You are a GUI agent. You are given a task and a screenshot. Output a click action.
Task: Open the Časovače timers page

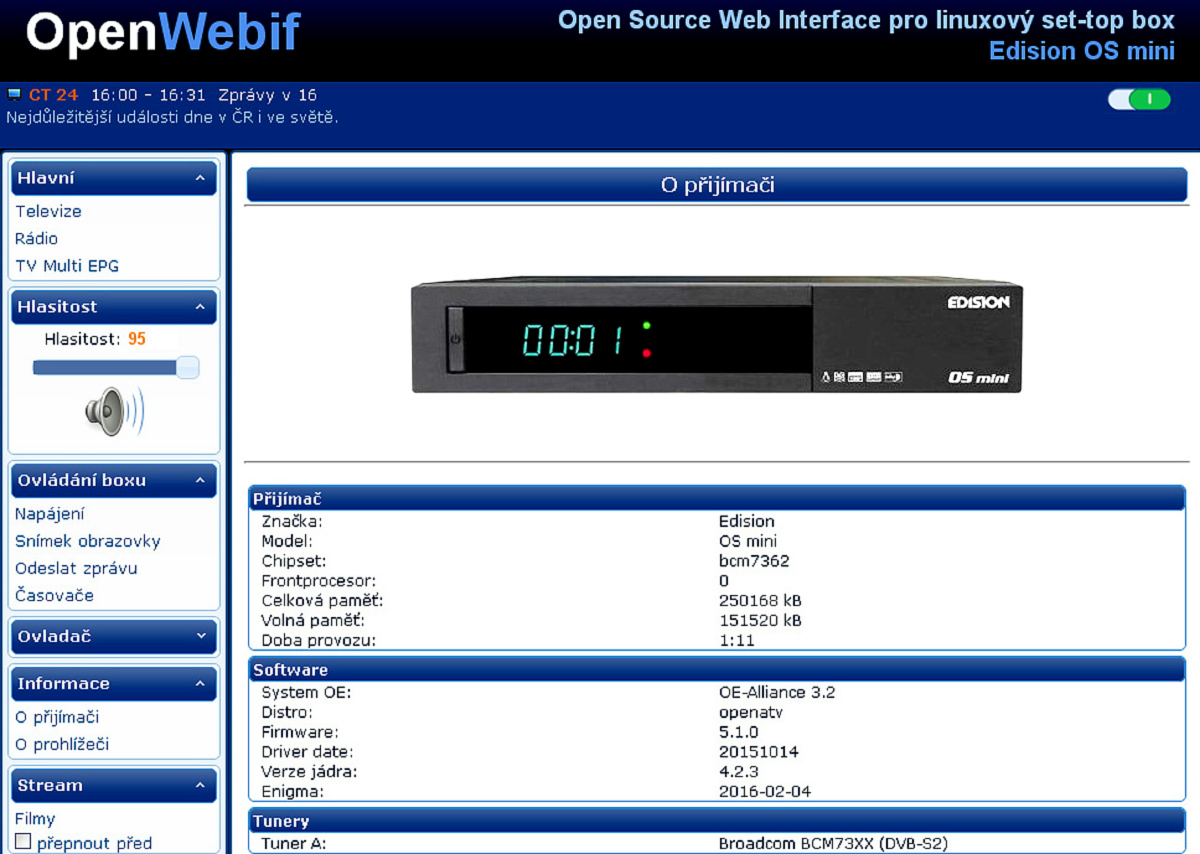[54, 595]
